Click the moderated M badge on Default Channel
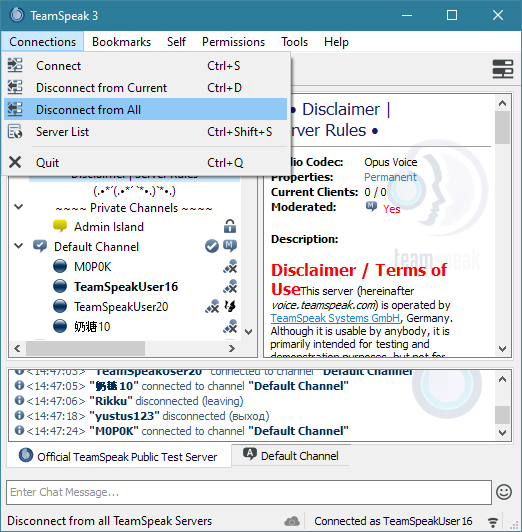The width and height of the screenshot is (522, 532). pos(230,246)
